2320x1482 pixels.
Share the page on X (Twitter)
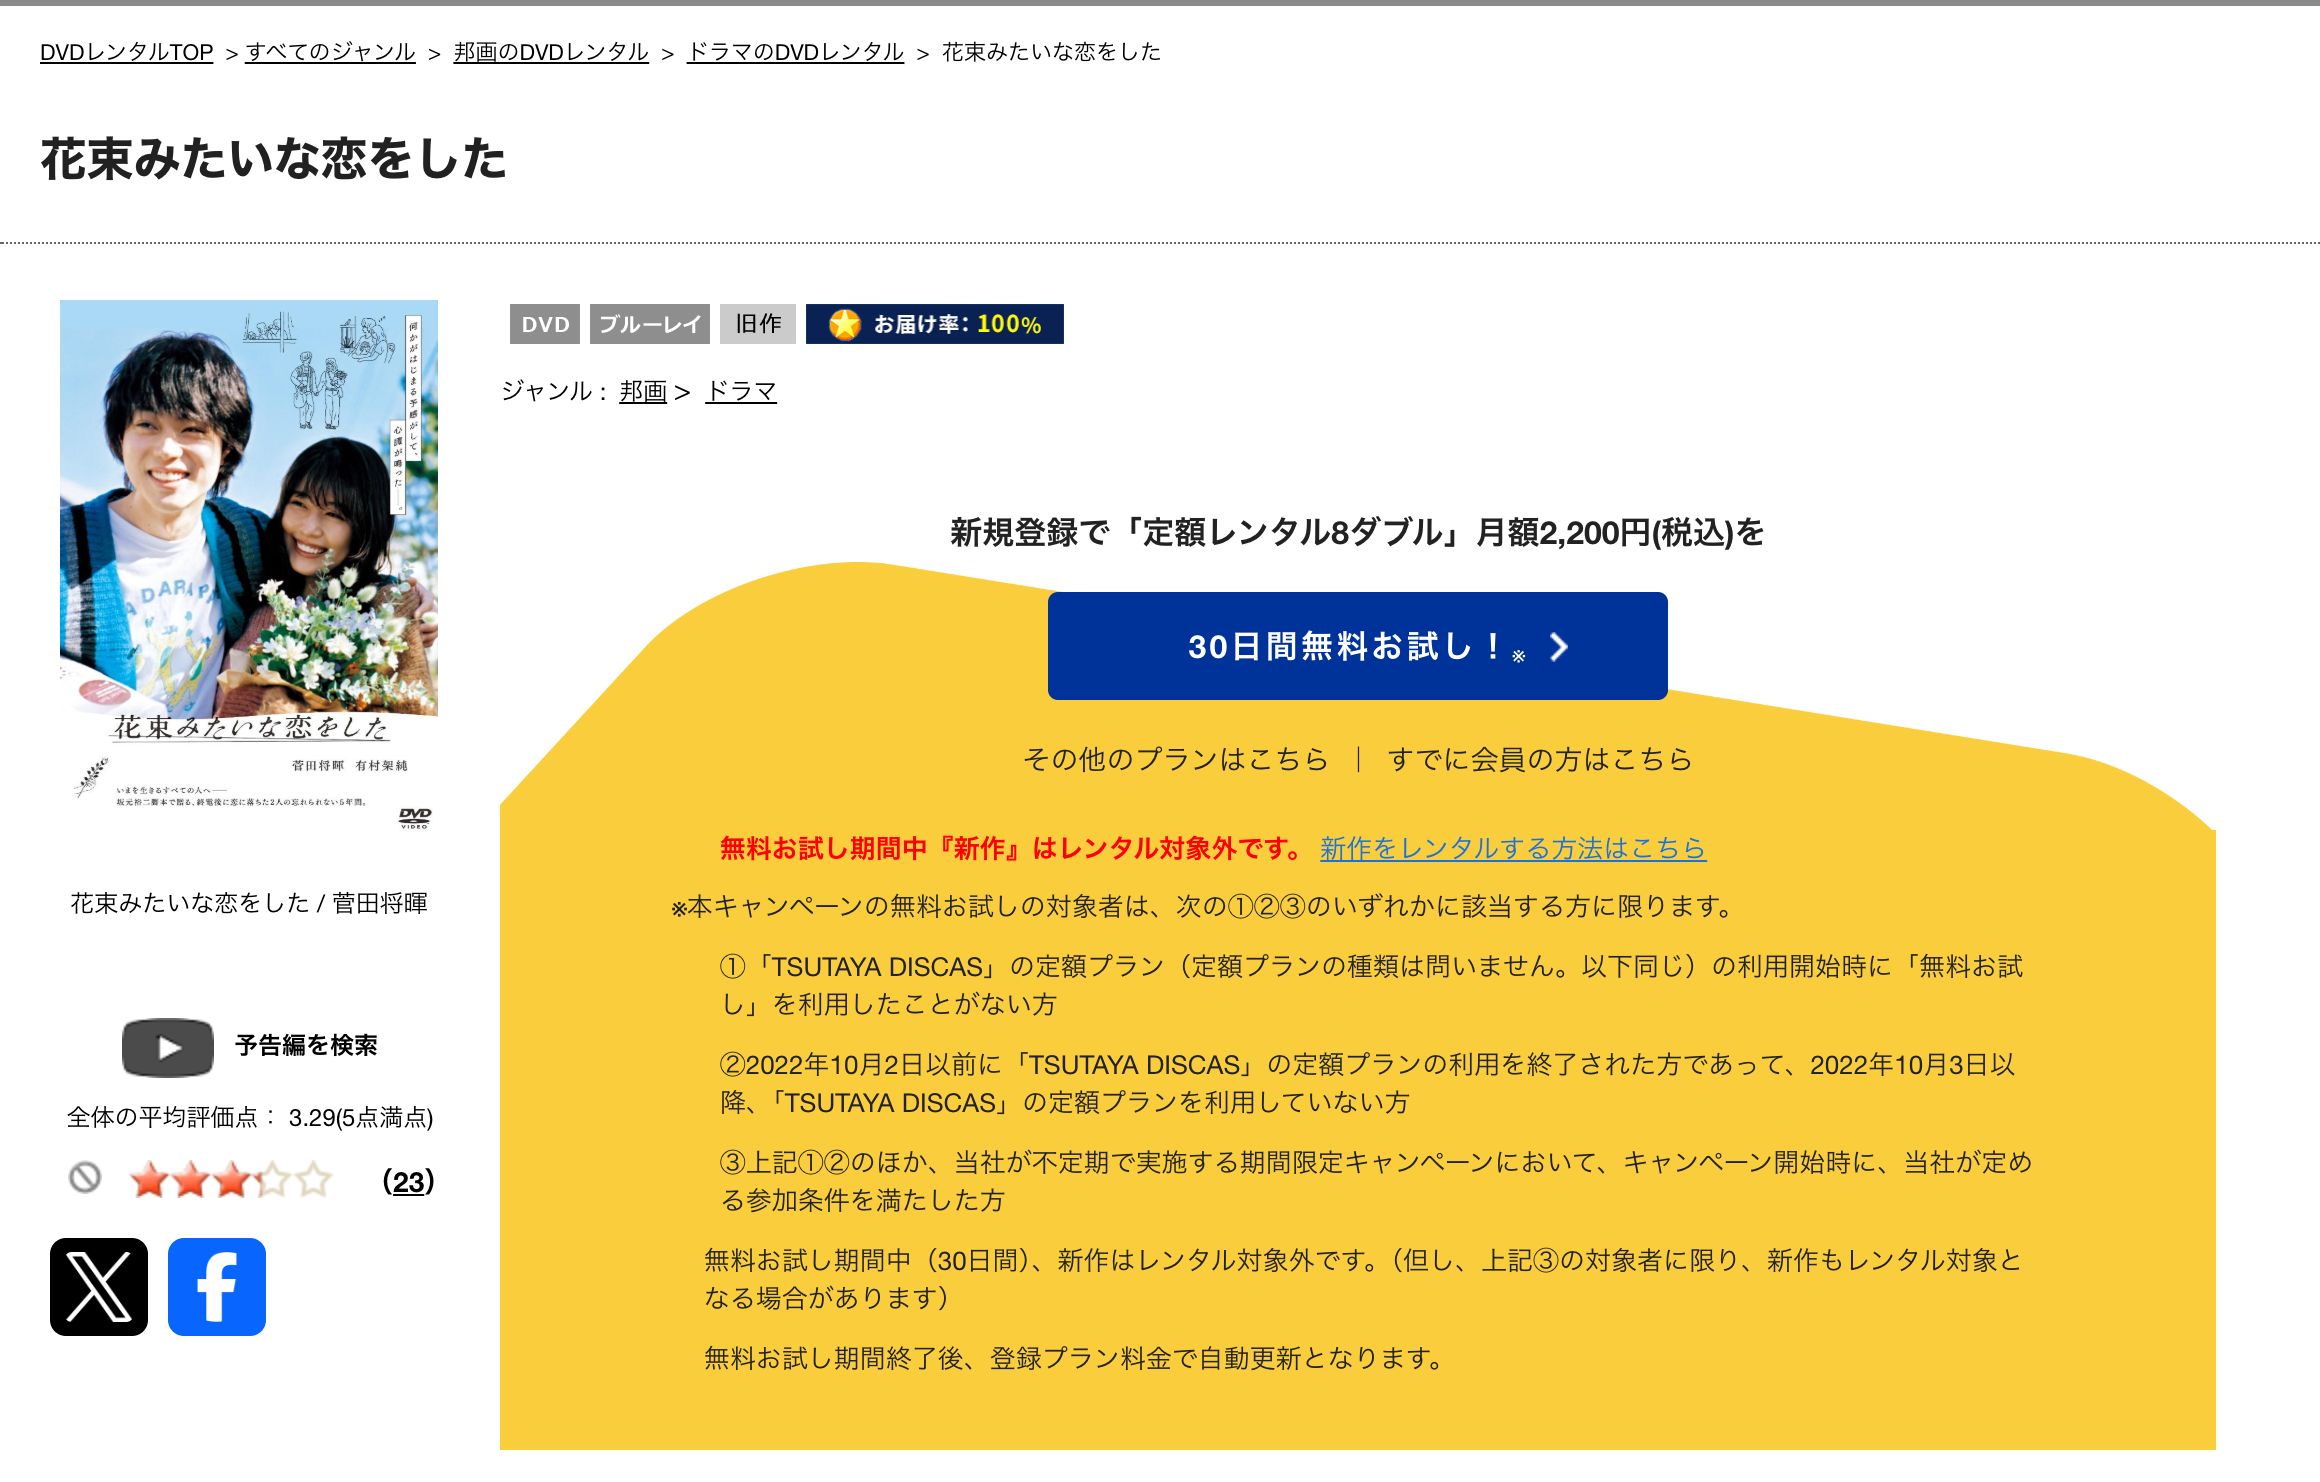99,1287
